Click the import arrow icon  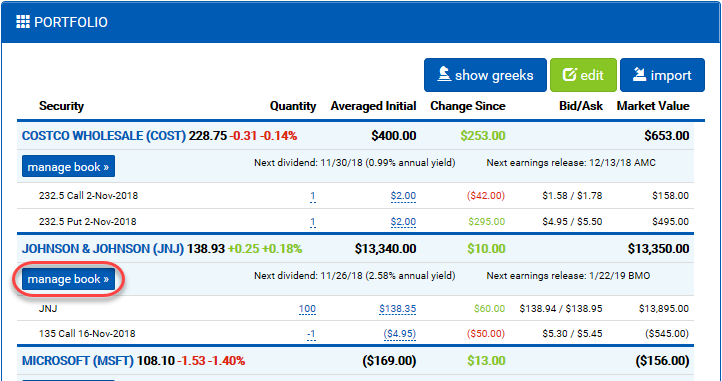coord(639,75)
